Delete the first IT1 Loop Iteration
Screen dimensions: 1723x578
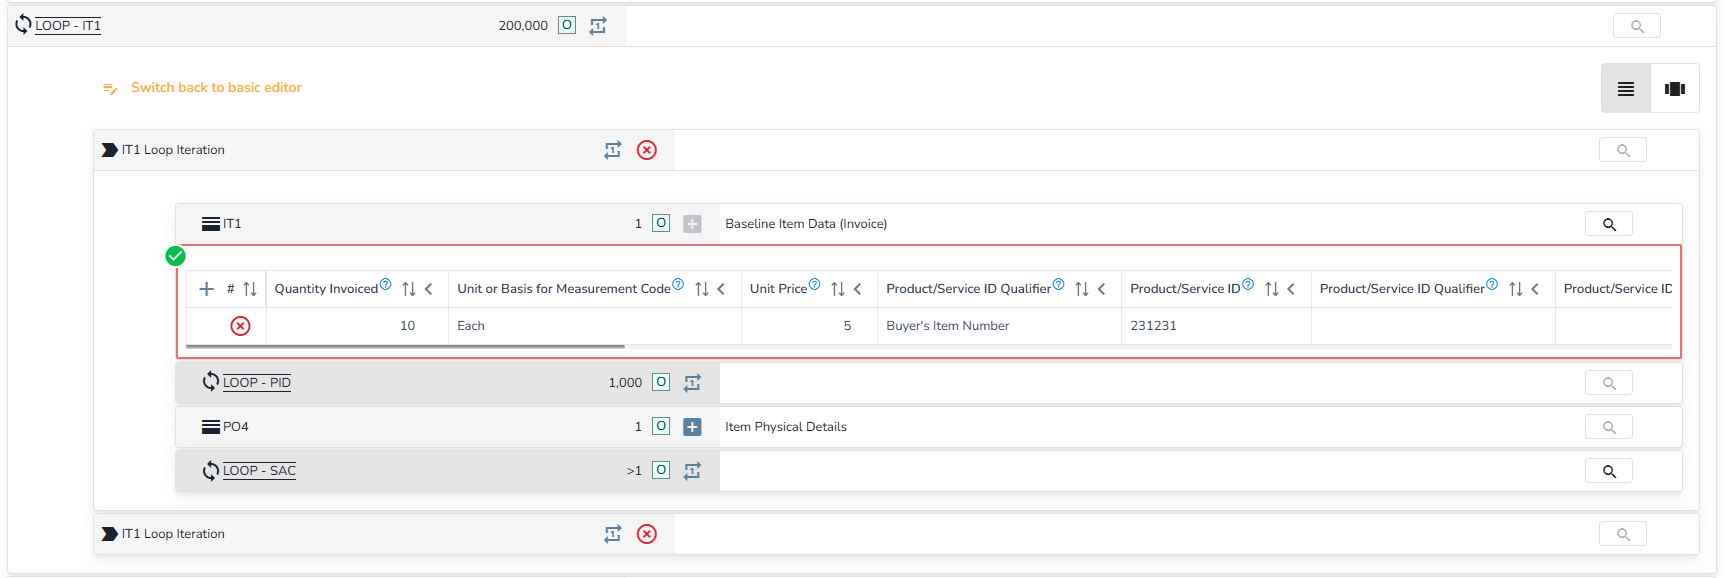(647, 150)
